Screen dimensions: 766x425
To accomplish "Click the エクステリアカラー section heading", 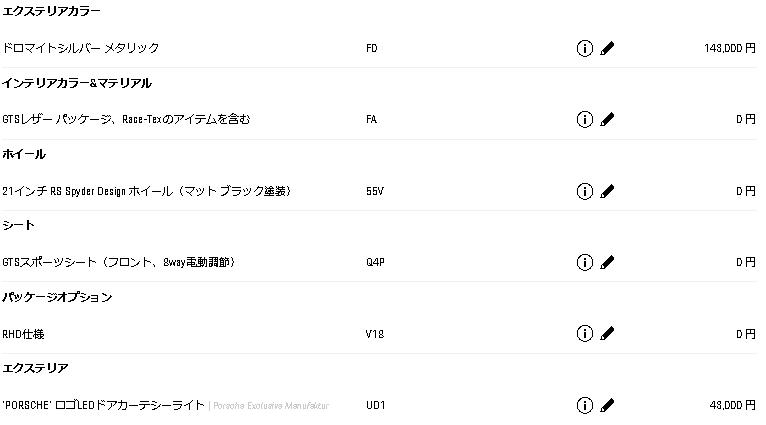I will click(51, 11).
